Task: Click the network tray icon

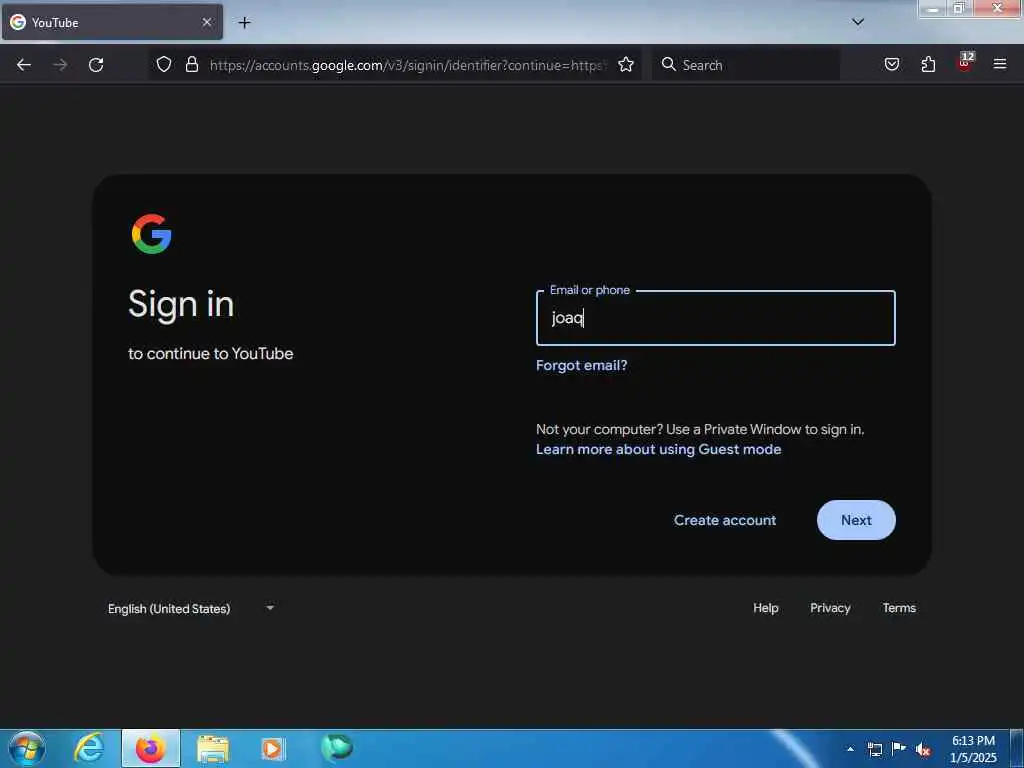Action: tap(874, 749)
